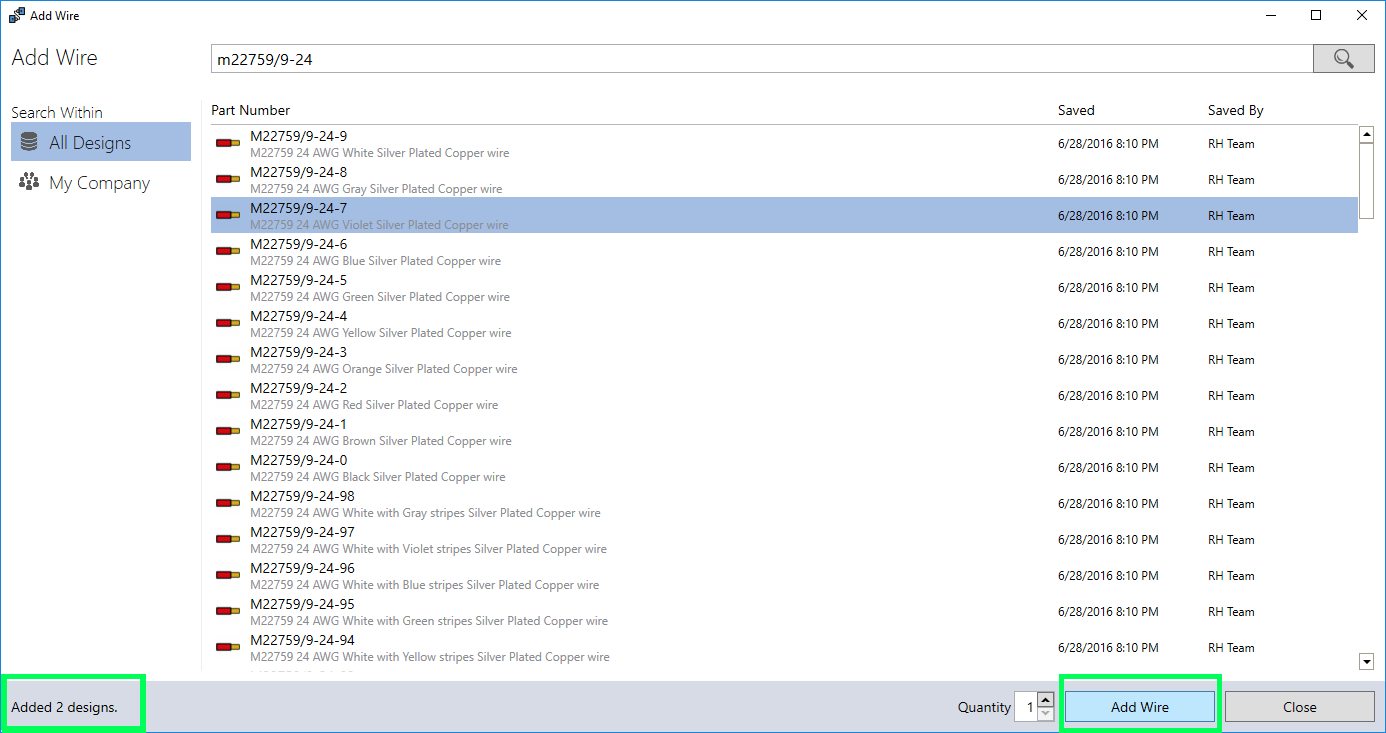Click the list scrollbar up arrow

[1367, 134]
